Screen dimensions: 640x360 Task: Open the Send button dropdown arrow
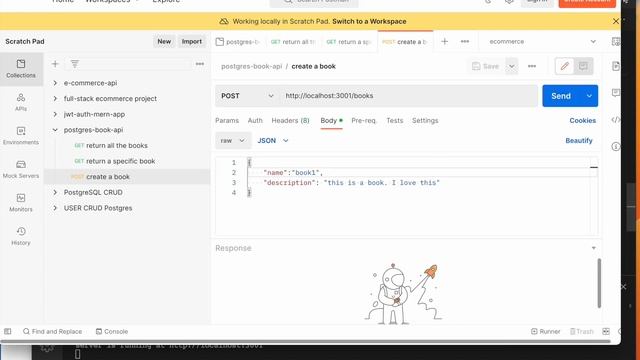[589, 96]
